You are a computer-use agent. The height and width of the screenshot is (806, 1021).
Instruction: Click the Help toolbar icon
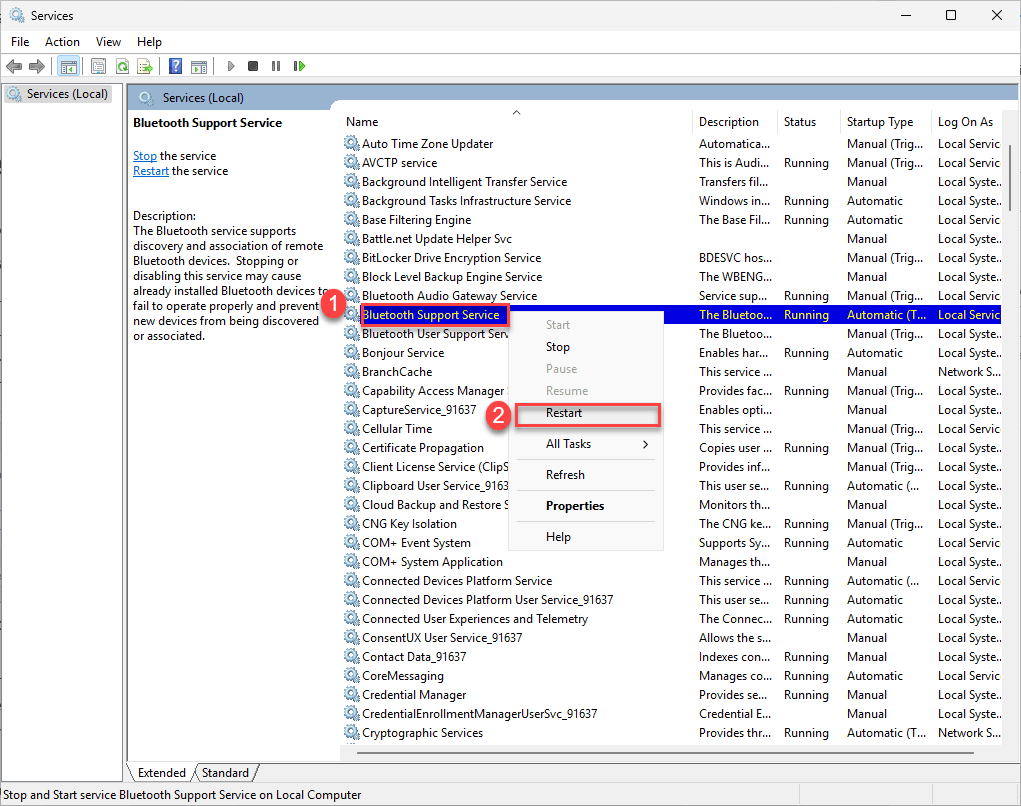tap(175, 66)
